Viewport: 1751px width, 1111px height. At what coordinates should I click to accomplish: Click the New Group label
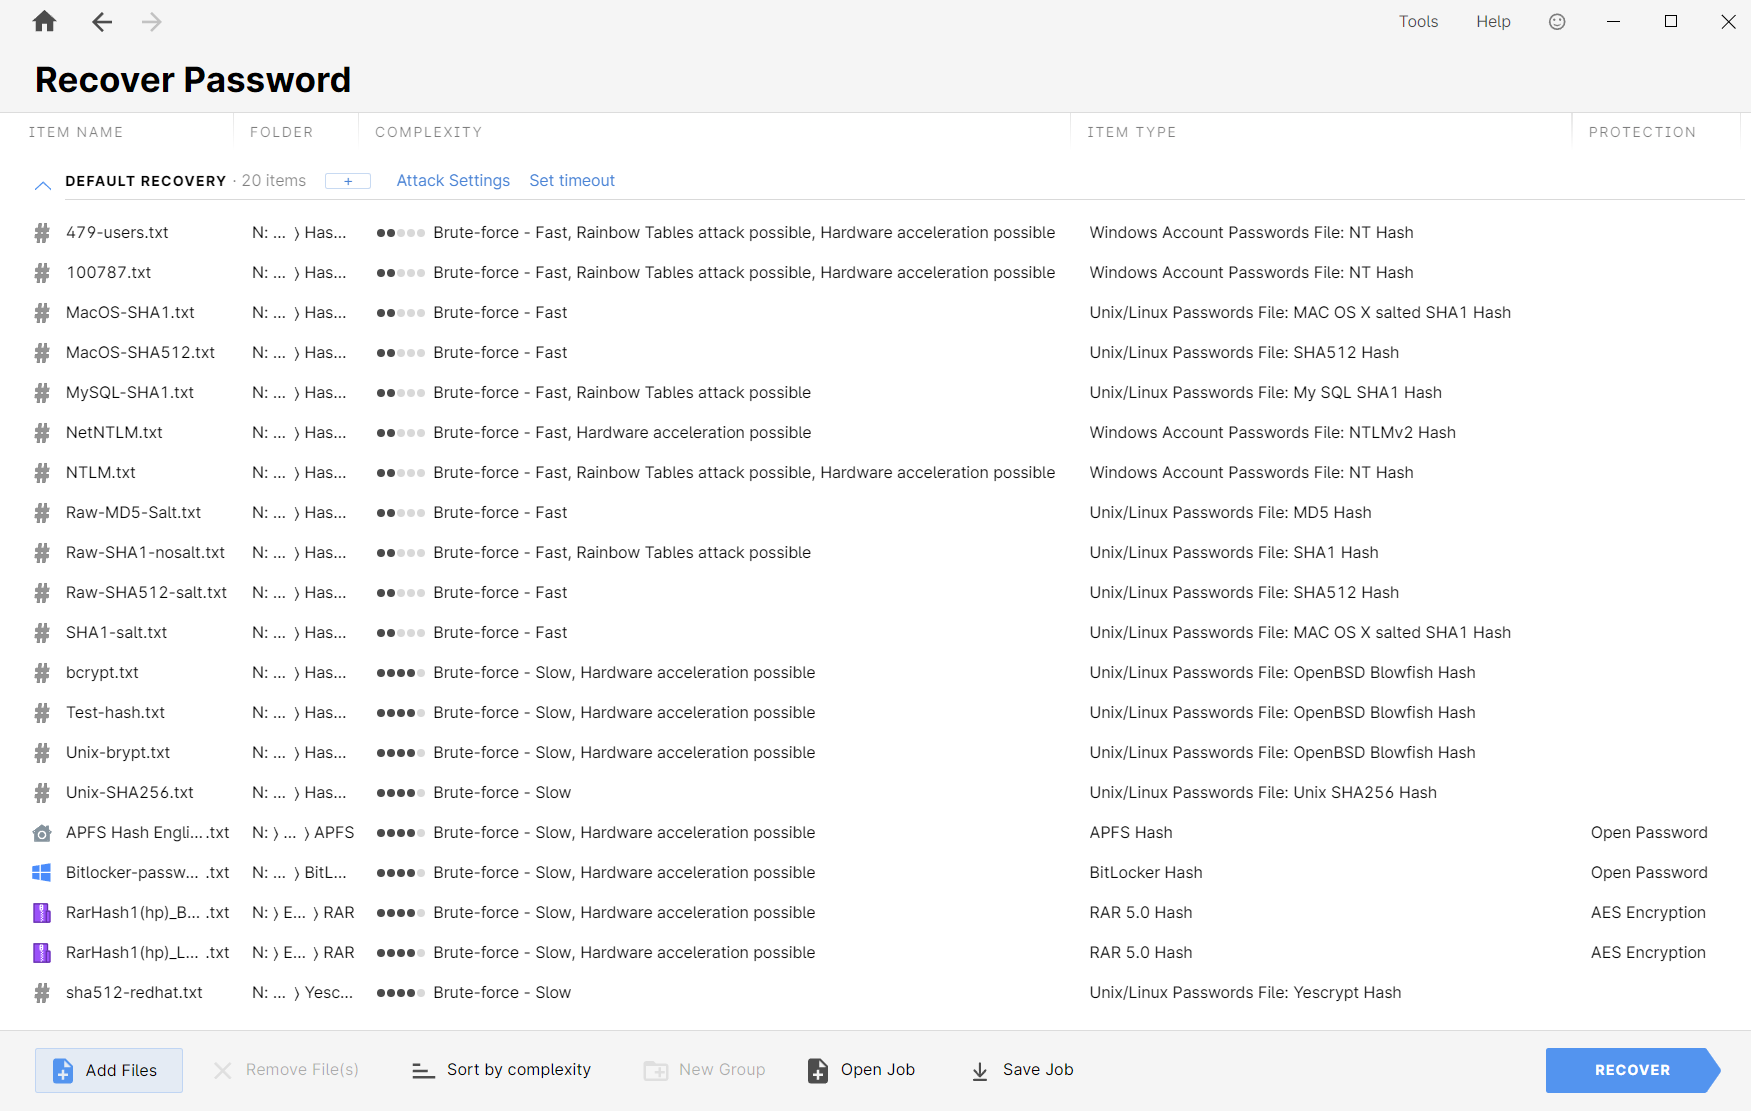tap(722, 1070)
